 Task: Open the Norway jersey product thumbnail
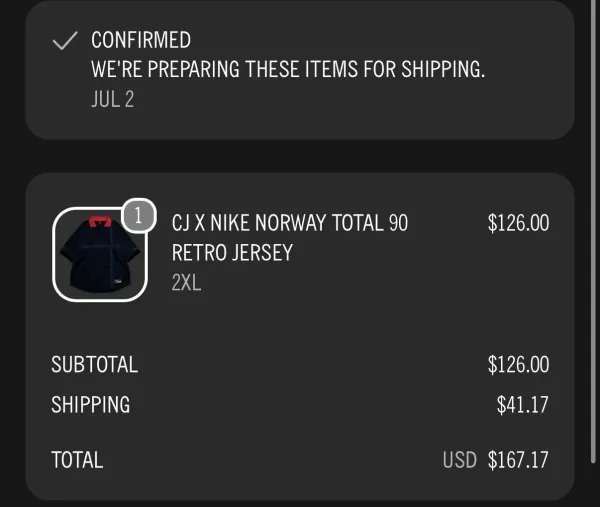100,254
